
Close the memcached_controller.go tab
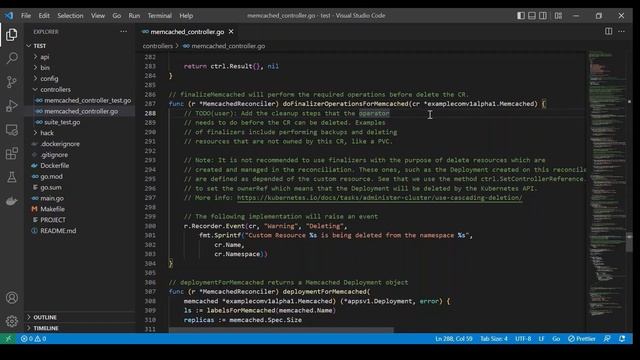coord(231,31)
